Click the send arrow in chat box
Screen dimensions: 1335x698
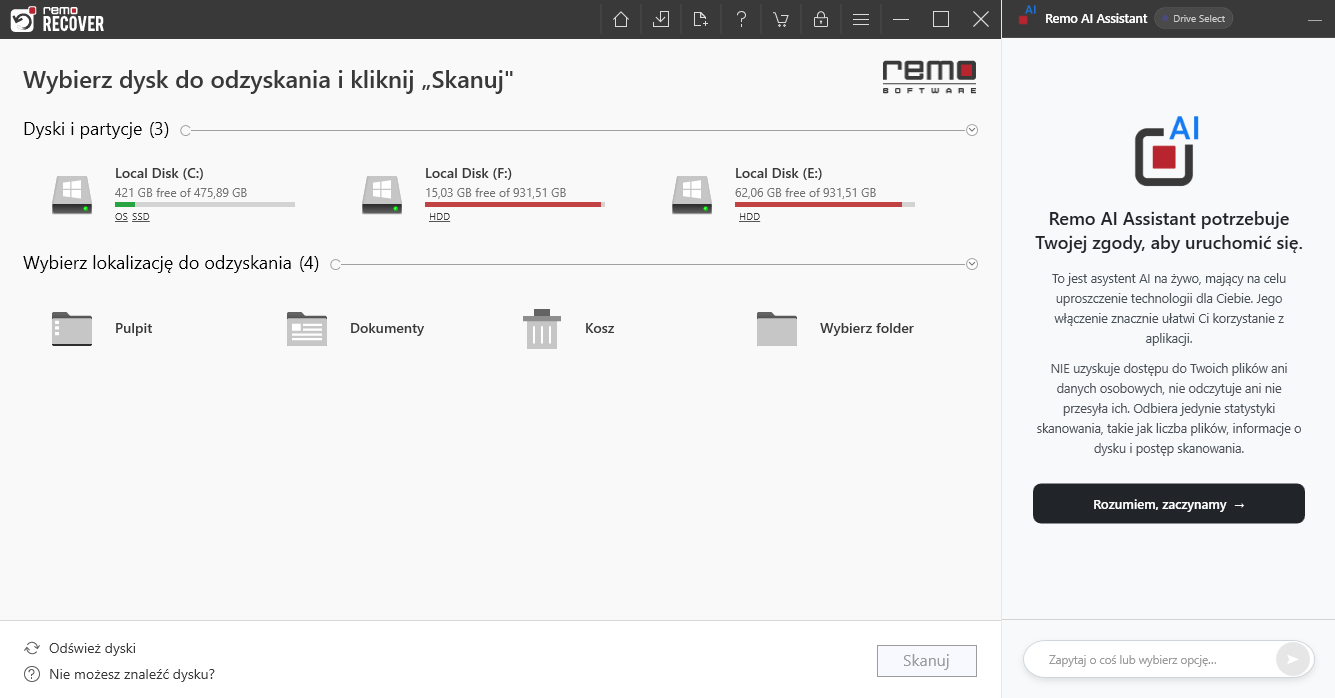coord(1292,659)
